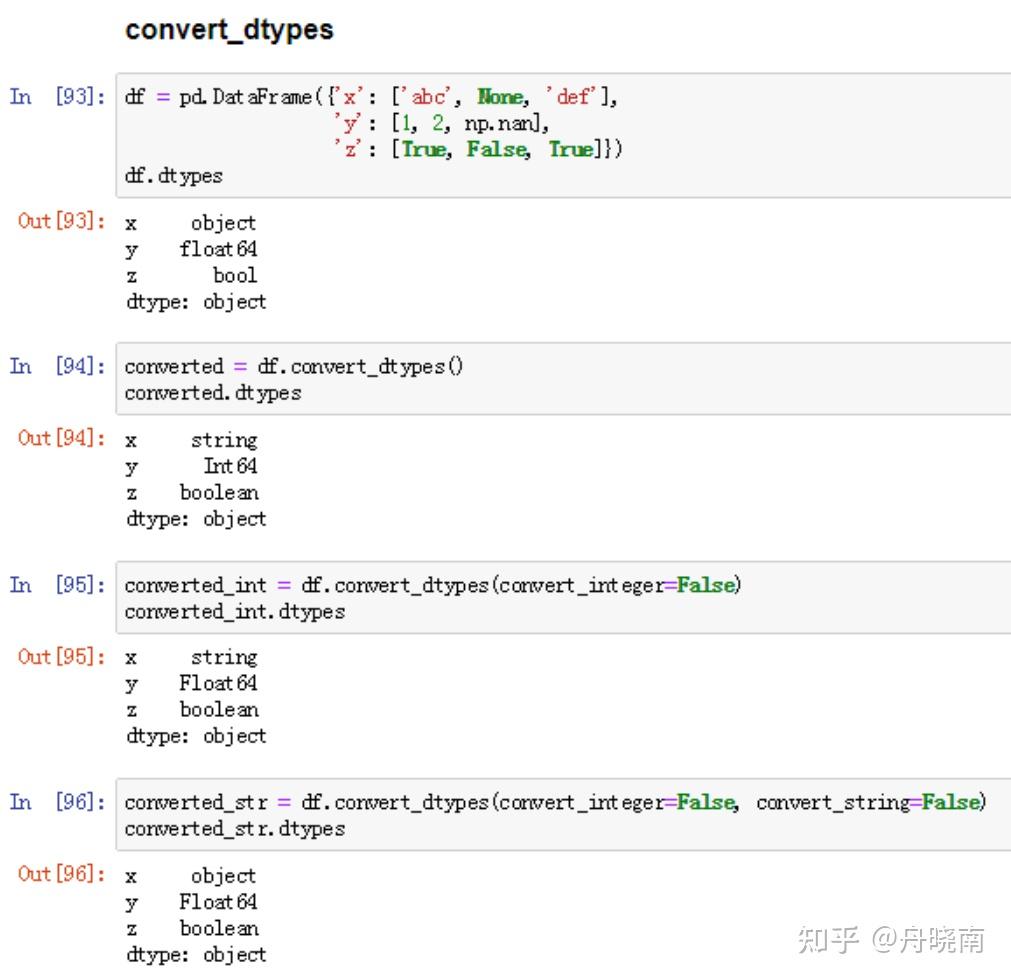Image resolution: width=1011 pixels, height=980 pixels.
Task: Select the Out[93] output prompt
Action: pos(61,222)
